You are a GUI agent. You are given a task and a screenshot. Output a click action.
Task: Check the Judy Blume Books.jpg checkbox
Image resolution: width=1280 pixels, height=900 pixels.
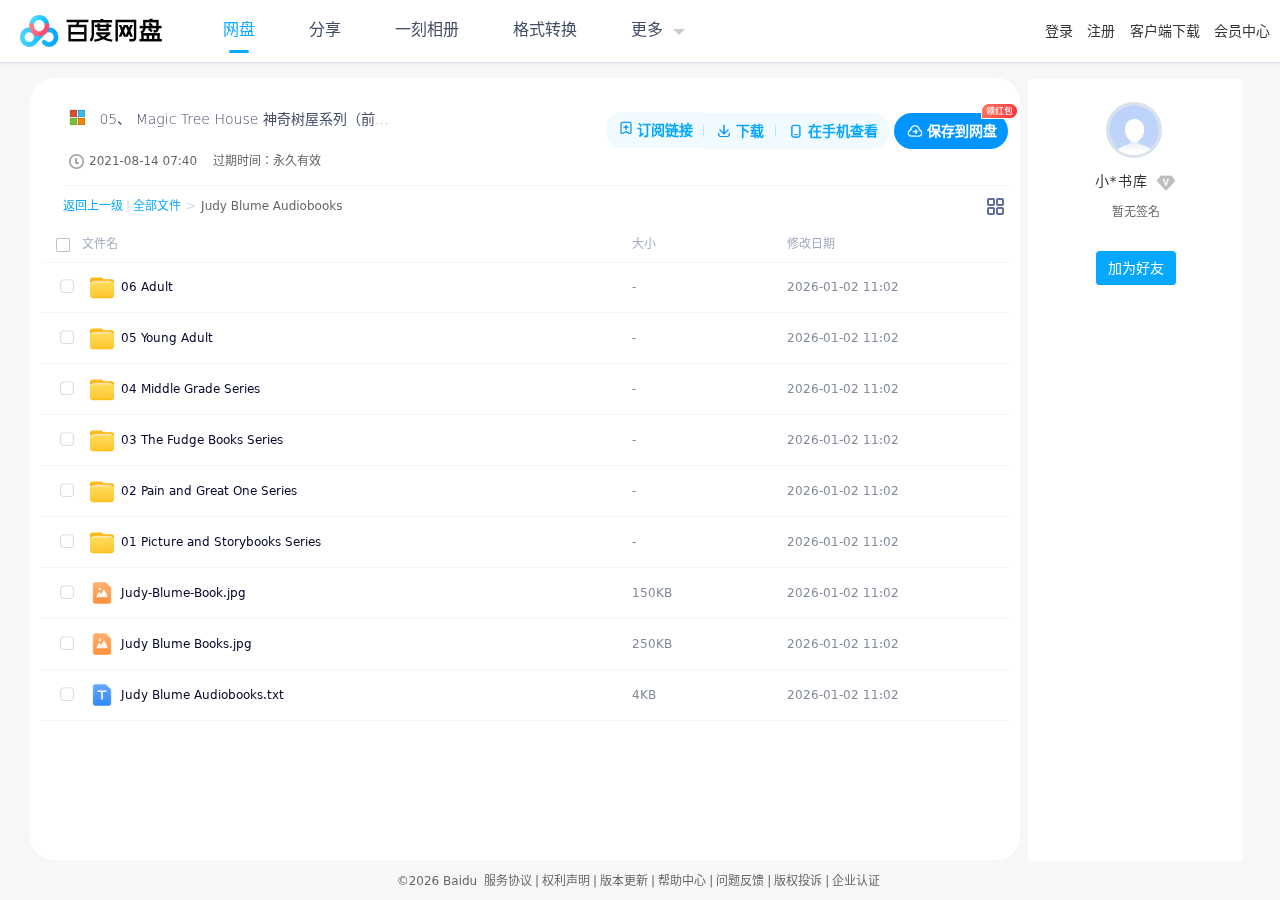click(67, 643)
